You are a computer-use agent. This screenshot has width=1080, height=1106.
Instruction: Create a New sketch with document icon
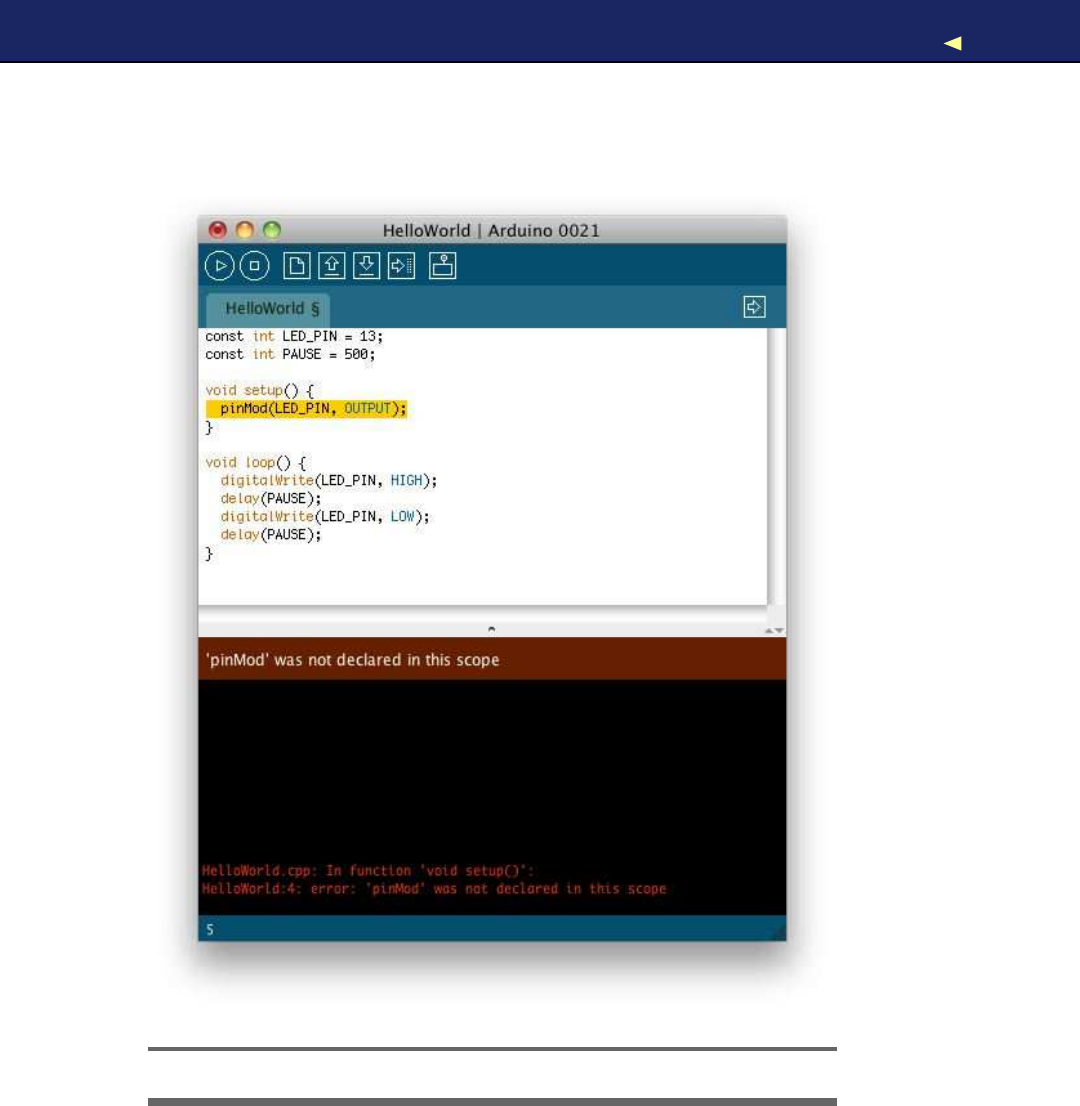(x=296, y=266)
